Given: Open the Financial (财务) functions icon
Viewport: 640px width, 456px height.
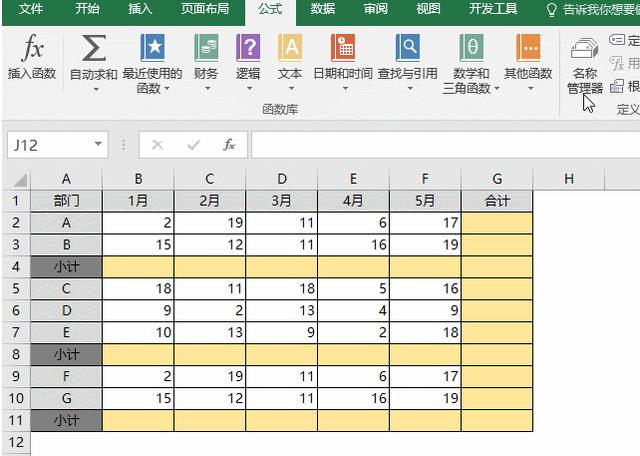Looking at the screenshot, I should pyautogui.click(x=206, y=48).
